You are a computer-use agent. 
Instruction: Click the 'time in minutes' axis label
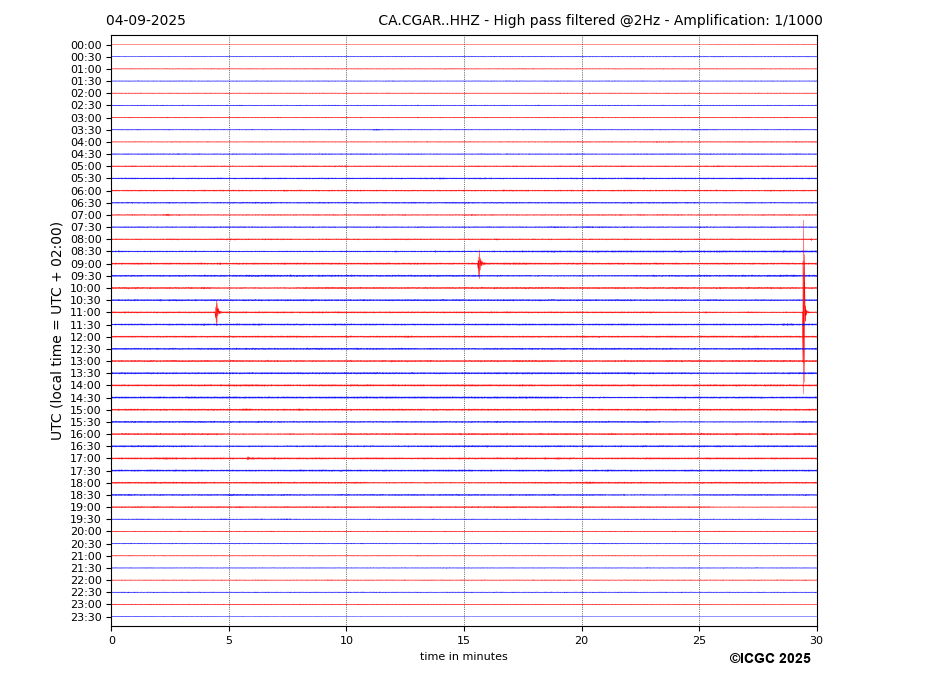464,656
